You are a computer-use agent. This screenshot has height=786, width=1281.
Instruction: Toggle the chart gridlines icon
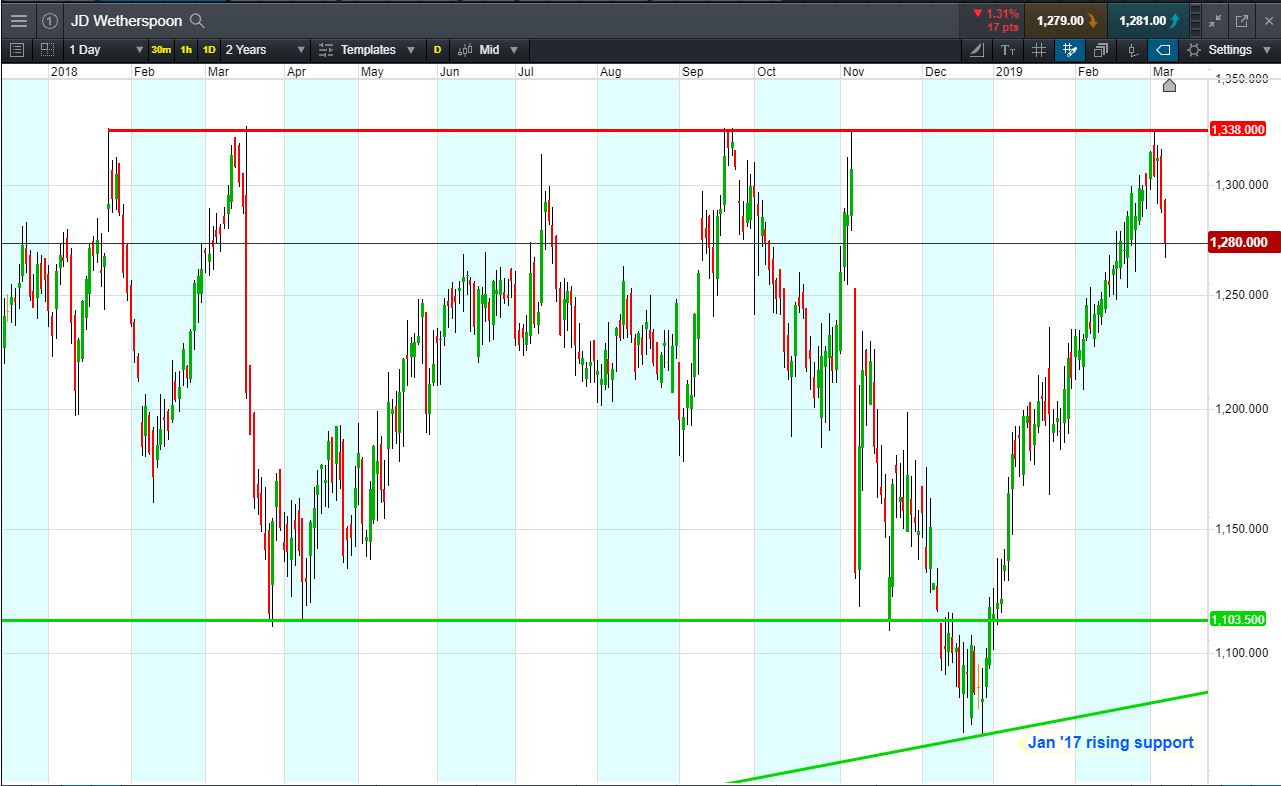[x=1039, y=50]
